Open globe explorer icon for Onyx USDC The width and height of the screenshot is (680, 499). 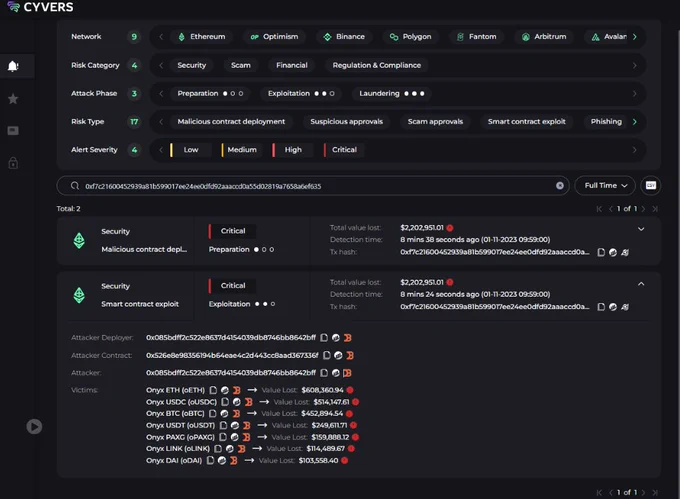236,402
